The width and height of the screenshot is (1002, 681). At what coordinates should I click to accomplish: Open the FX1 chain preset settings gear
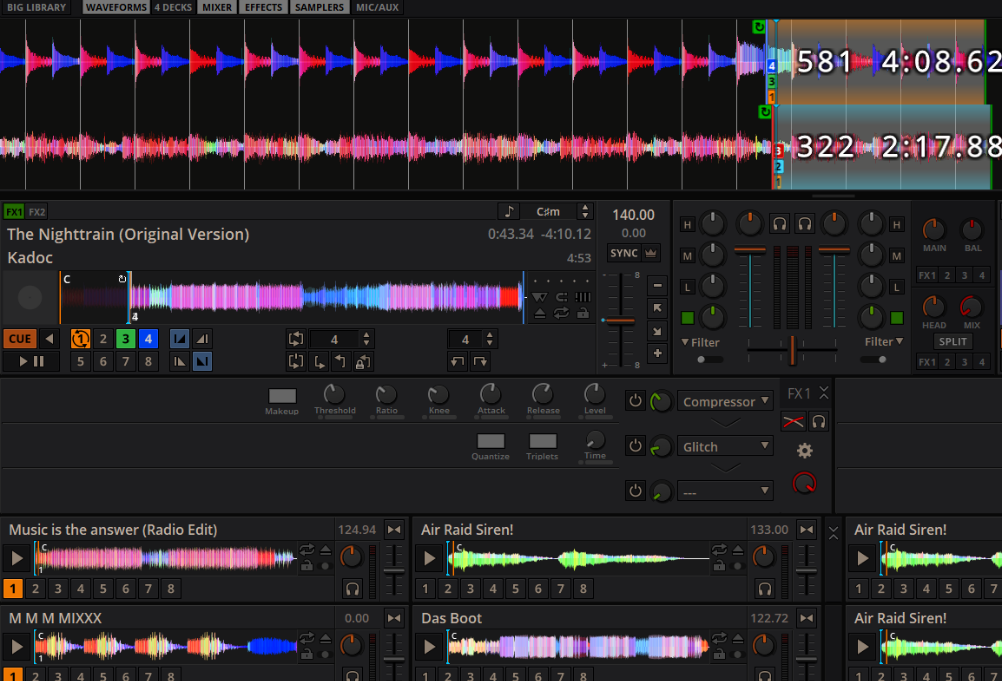click(803, 451)
